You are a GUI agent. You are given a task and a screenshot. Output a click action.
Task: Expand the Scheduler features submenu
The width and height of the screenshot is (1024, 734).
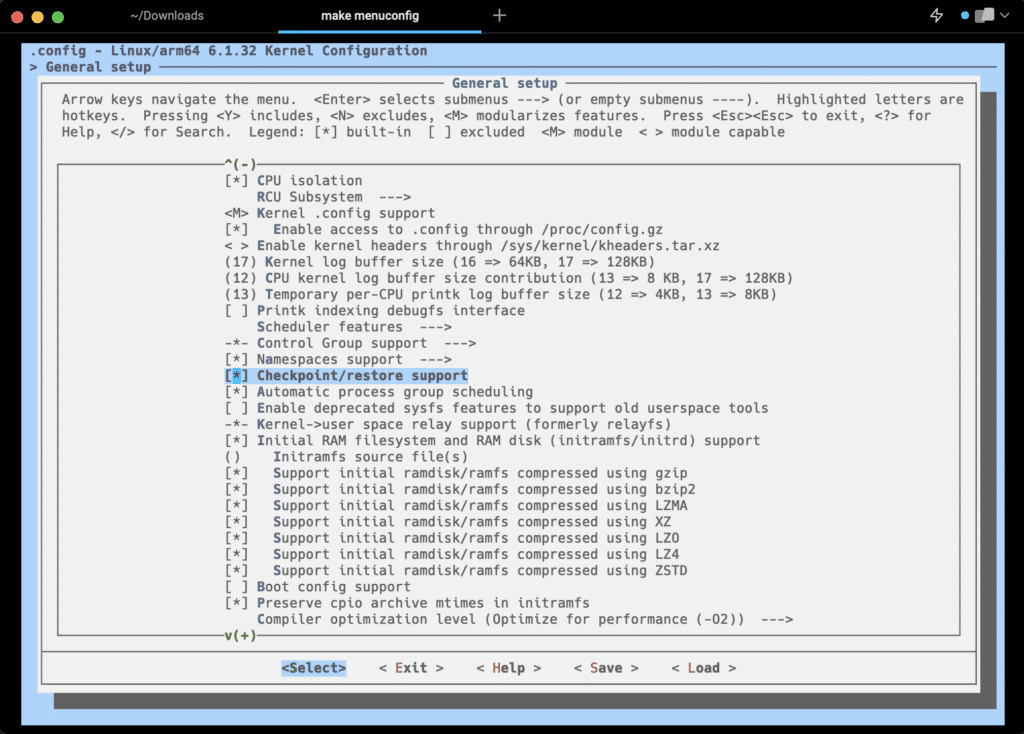coord(354,327)
